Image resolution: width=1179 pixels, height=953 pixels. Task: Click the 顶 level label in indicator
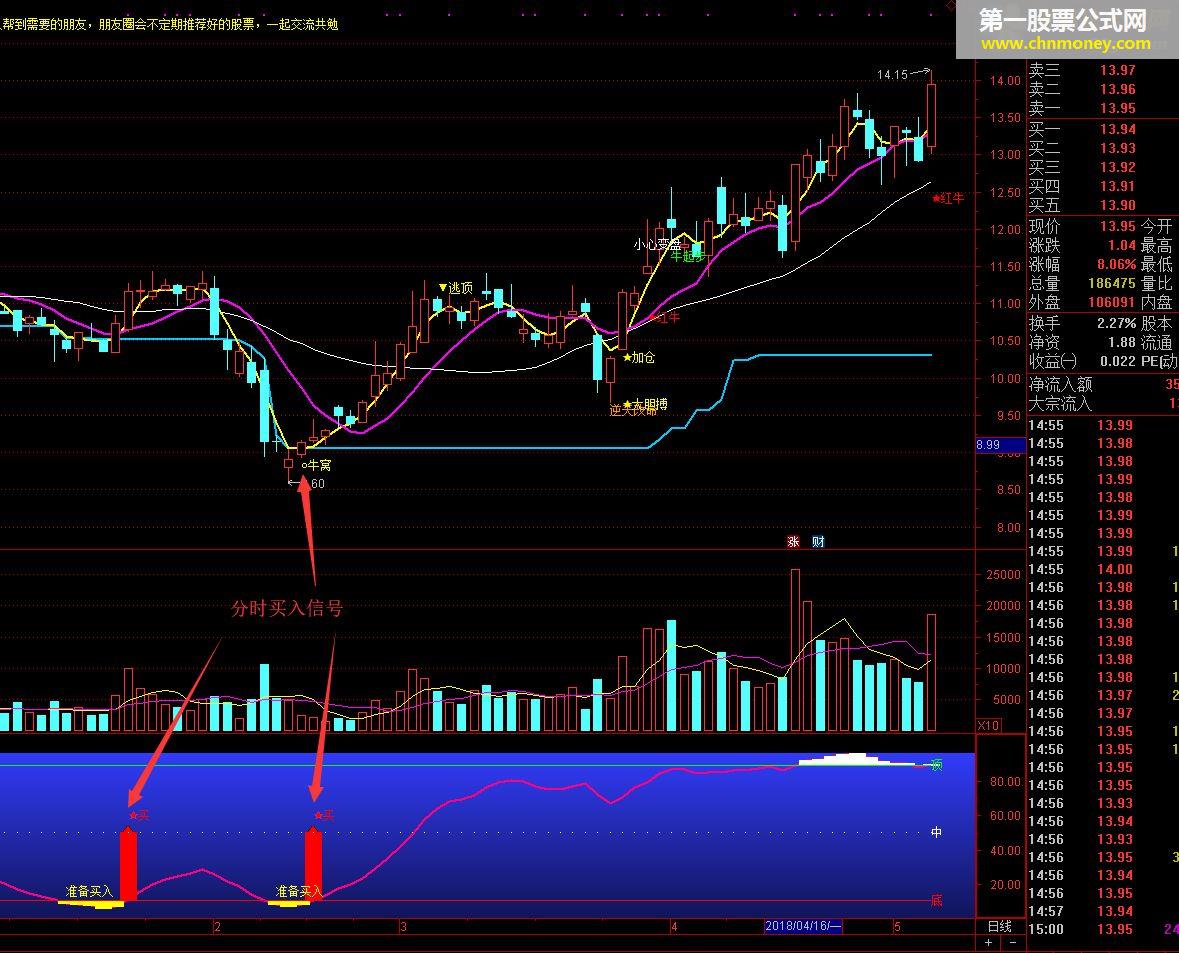(937, 765)
